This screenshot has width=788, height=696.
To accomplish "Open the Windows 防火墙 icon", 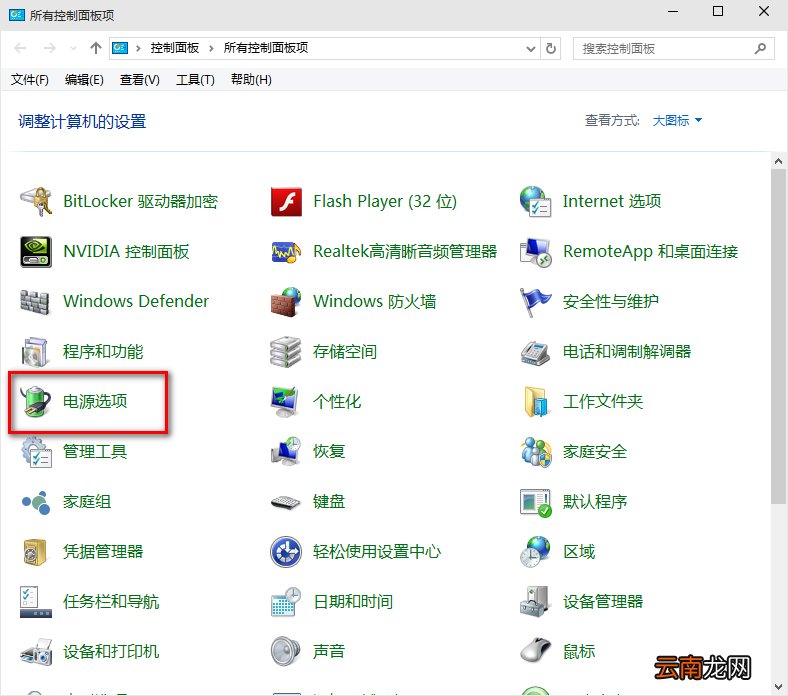I will point(286,302).
